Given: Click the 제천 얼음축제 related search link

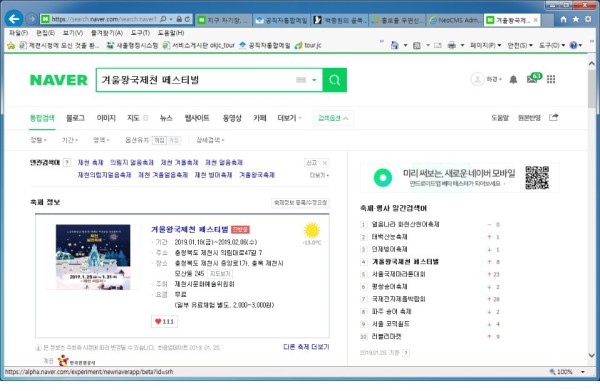Looking at the screenshot, I should click(224, 163).
